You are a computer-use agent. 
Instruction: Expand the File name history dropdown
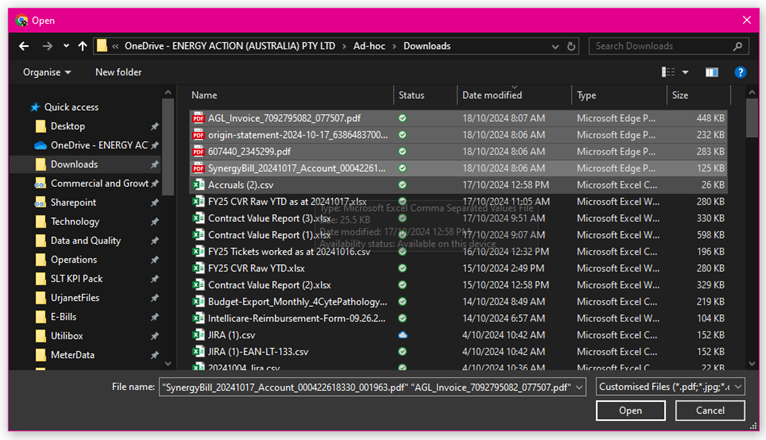pyautogui.click(x=580, y=386)
